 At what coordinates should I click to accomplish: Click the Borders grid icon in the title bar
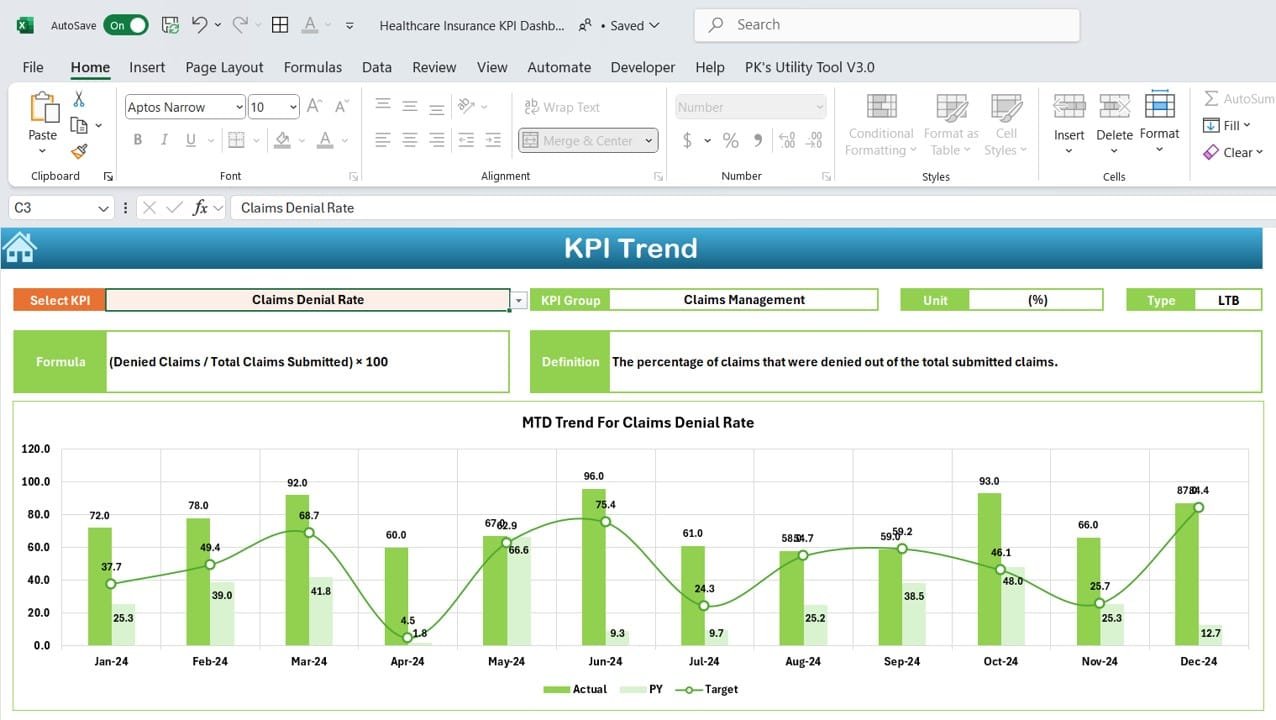coord(280,25)
